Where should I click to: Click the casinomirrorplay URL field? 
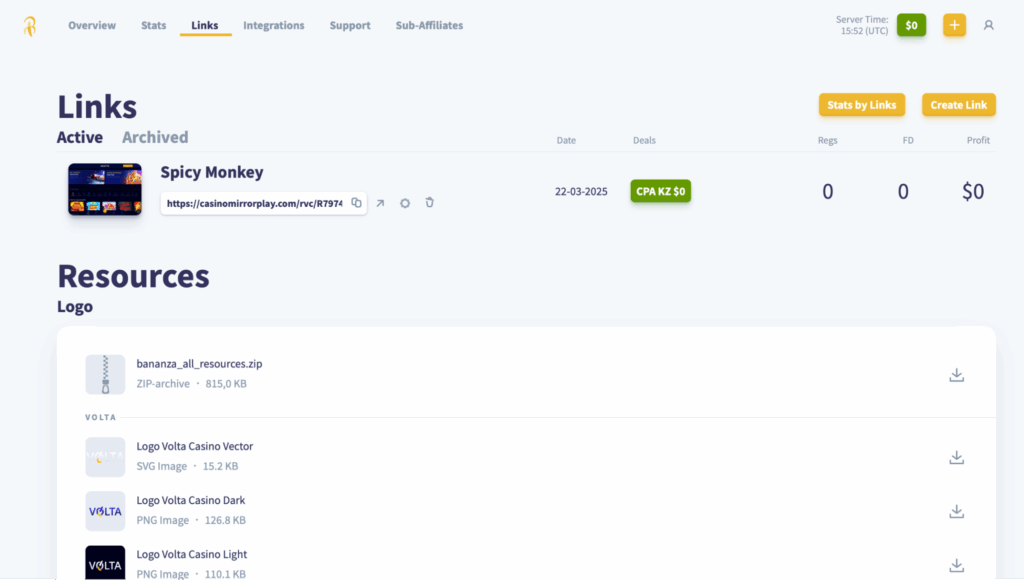tap(264, 203)
